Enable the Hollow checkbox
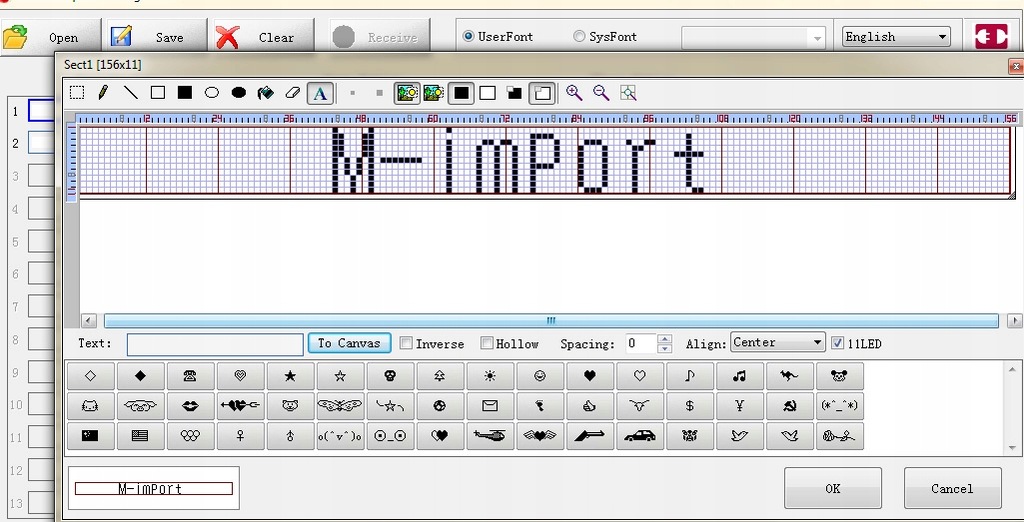 pos(487,343)
